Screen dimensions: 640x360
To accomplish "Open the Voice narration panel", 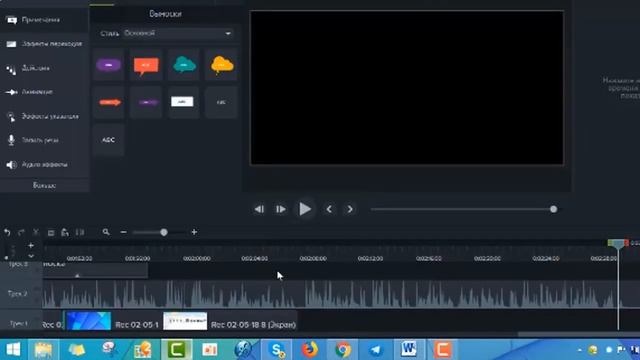I will click(44, 140).
